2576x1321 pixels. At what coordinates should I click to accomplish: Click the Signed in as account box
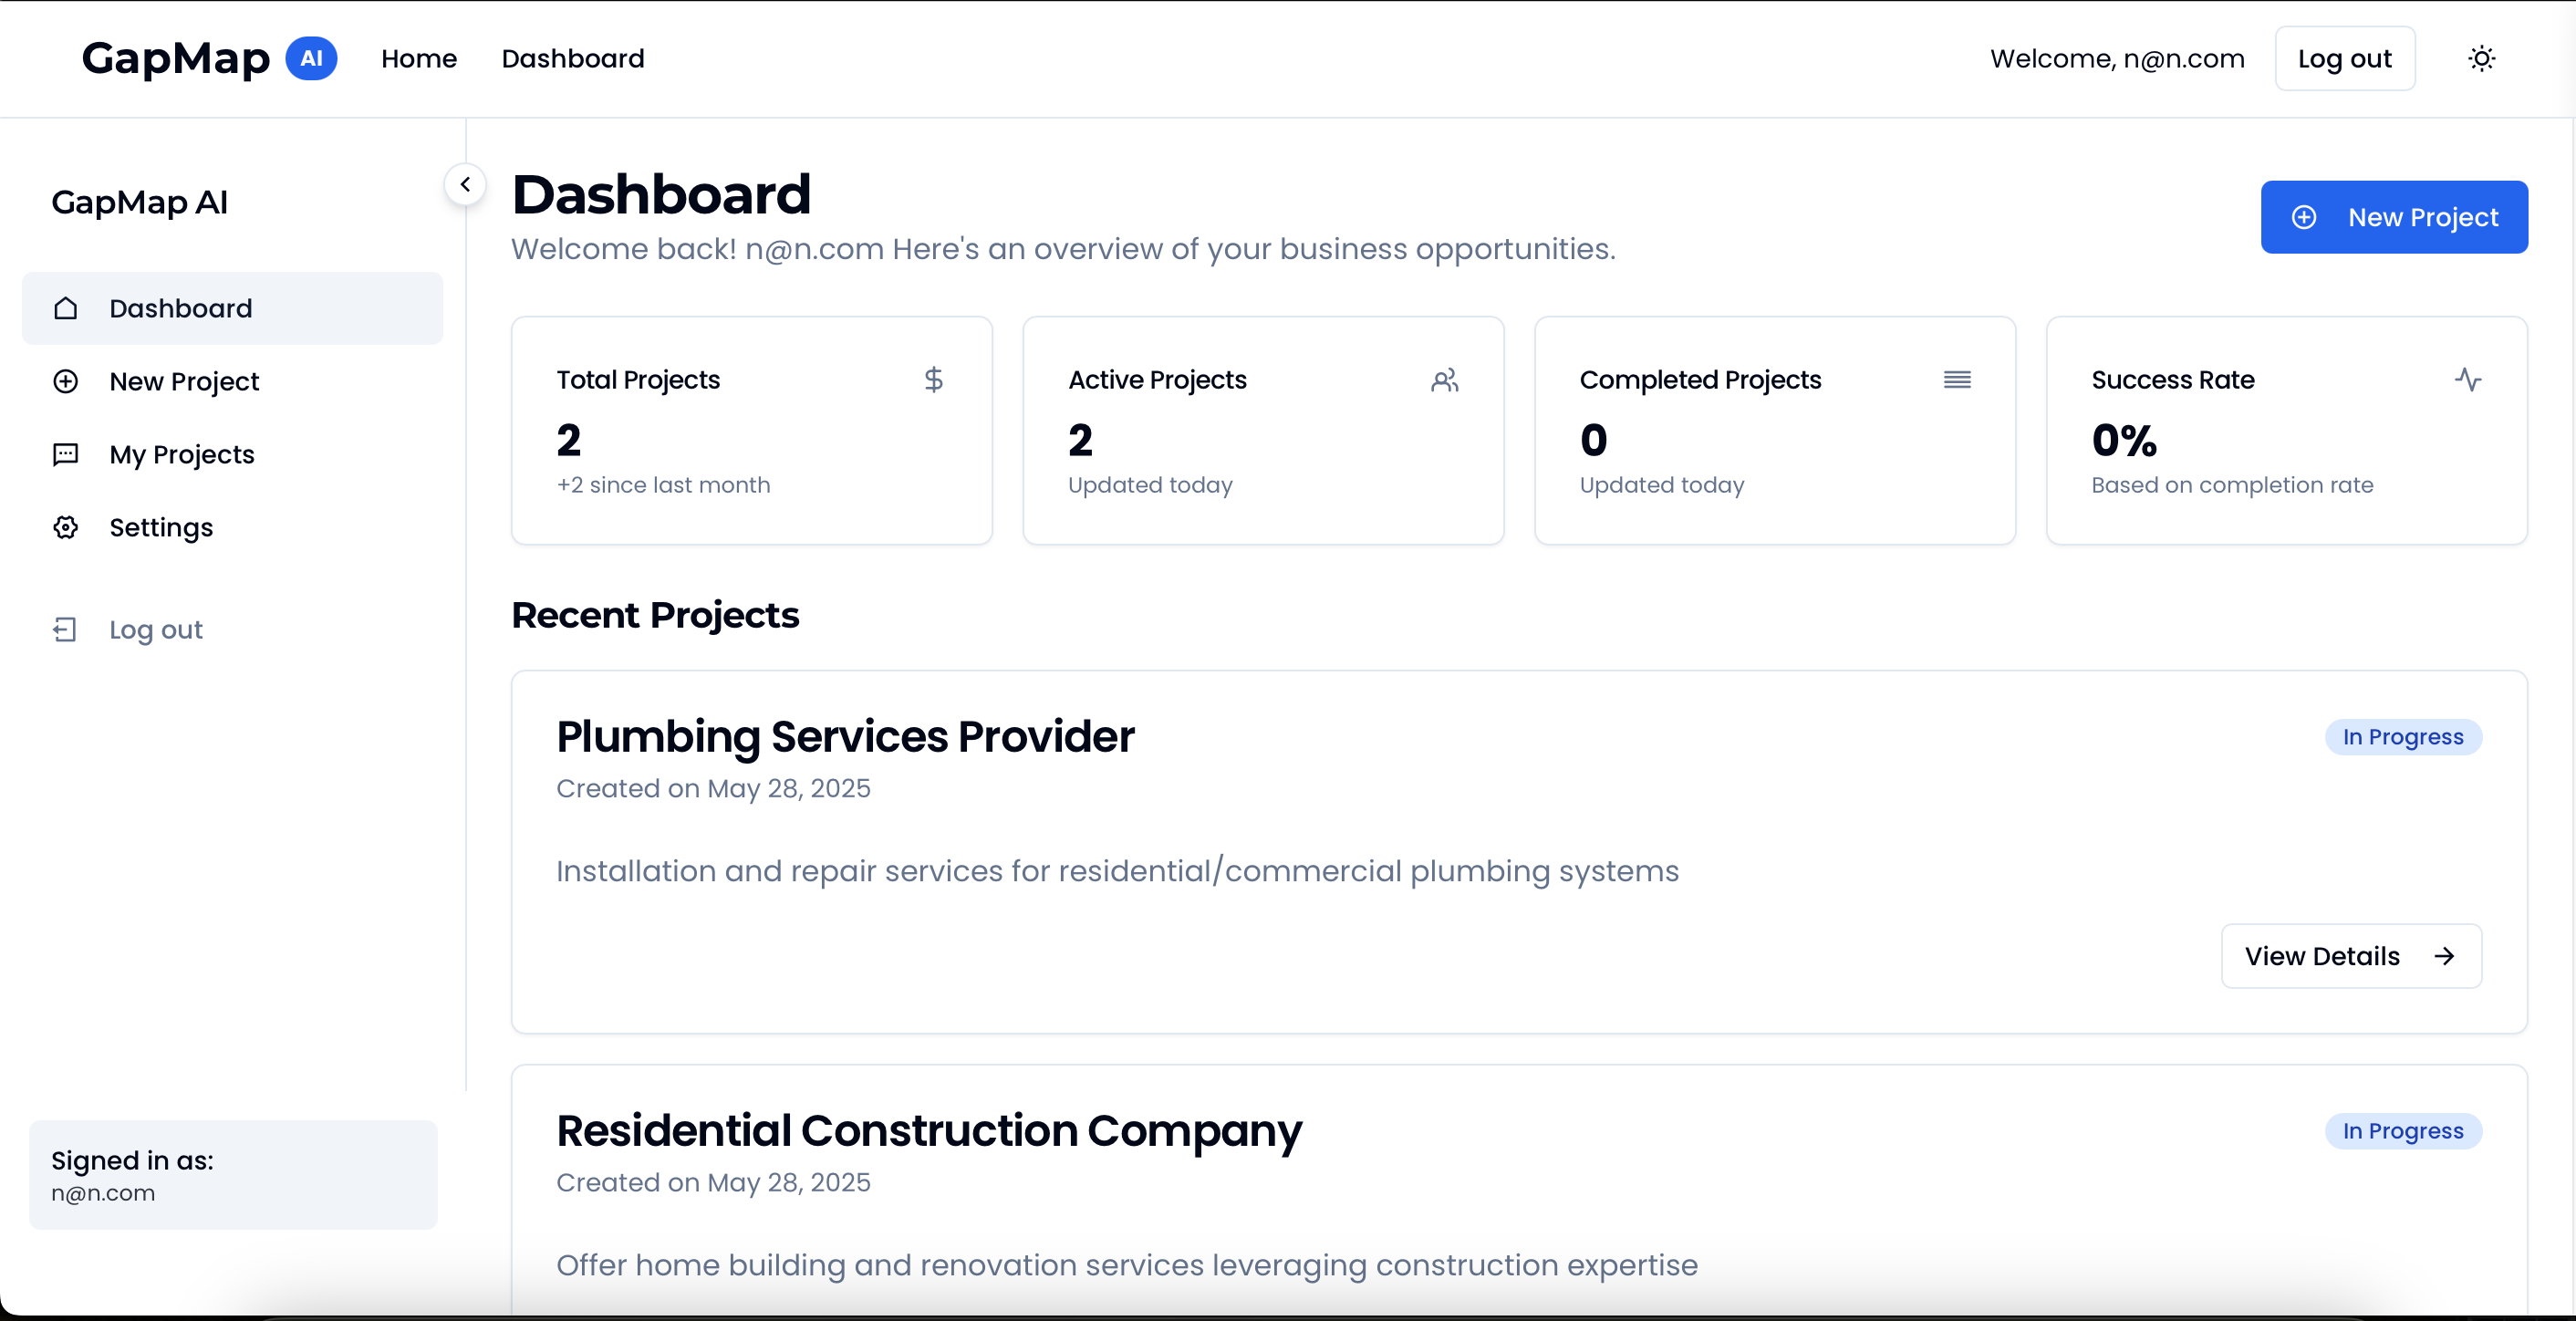coord(233,1175)
